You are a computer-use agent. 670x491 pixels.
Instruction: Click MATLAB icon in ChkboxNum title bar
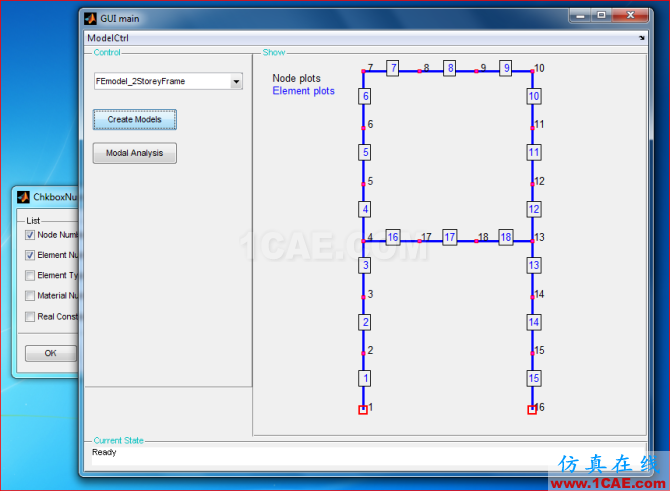(23, 197)
